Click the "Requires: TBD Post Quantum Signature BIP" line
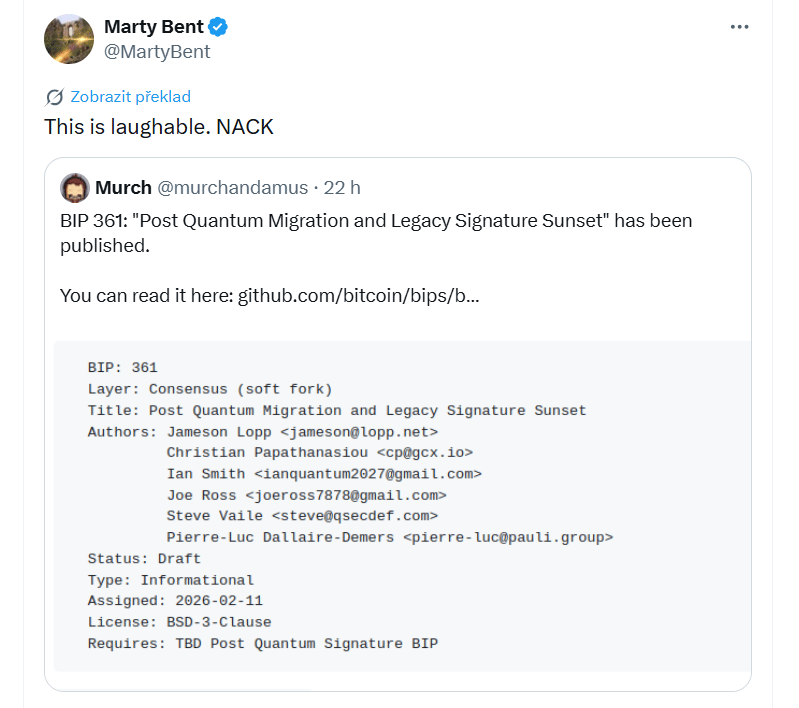 pos(262,643)
